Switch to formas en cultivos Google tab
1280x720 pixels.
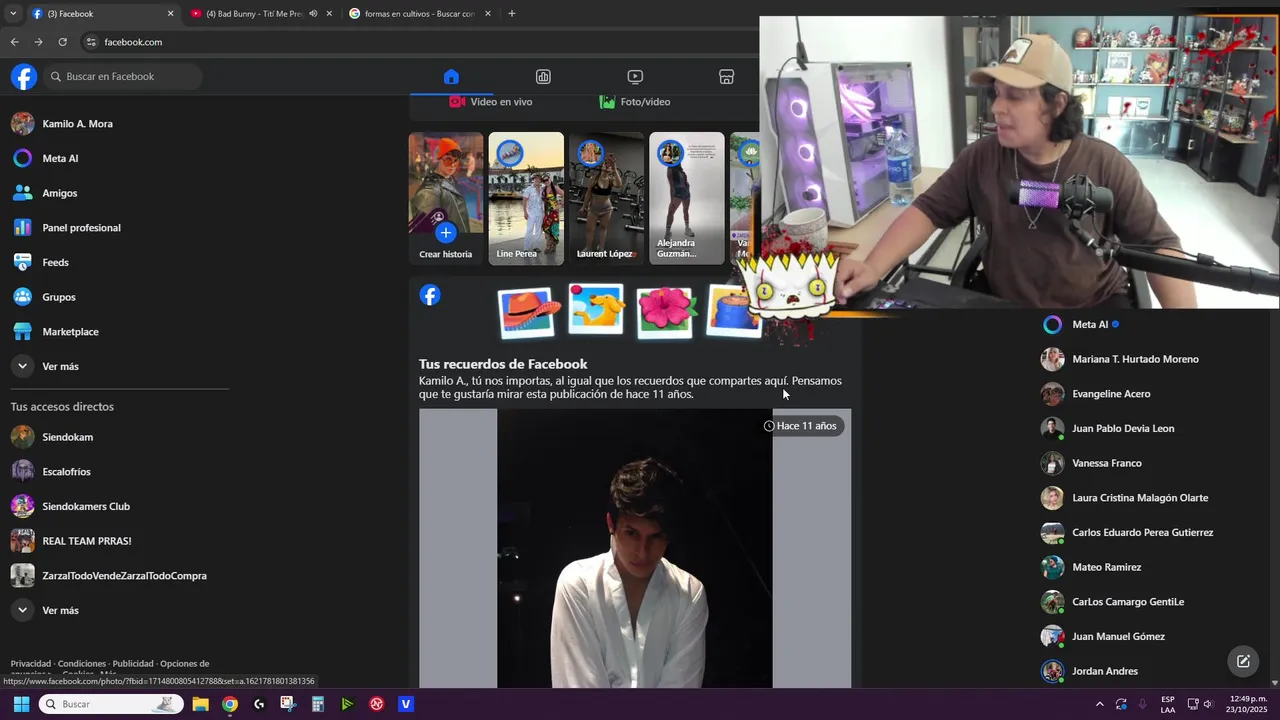point(420,14)
